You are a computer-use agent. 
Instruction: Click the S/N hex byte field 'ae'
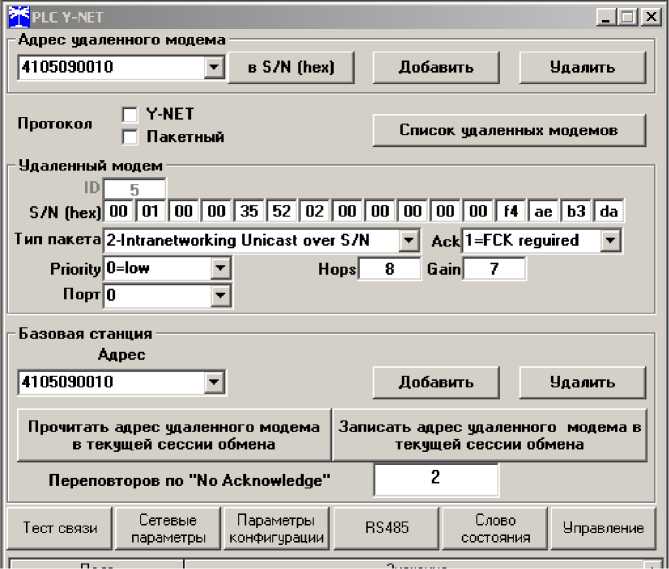pyautogui.click(x=543, y=211)
